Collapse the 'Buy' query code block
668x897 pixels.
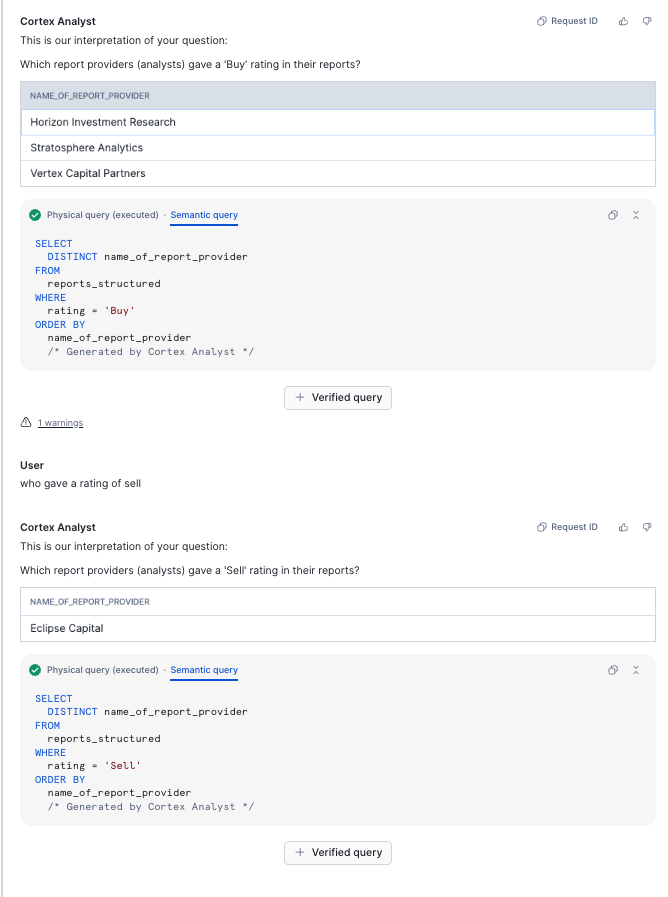click(x=636, y=215)
